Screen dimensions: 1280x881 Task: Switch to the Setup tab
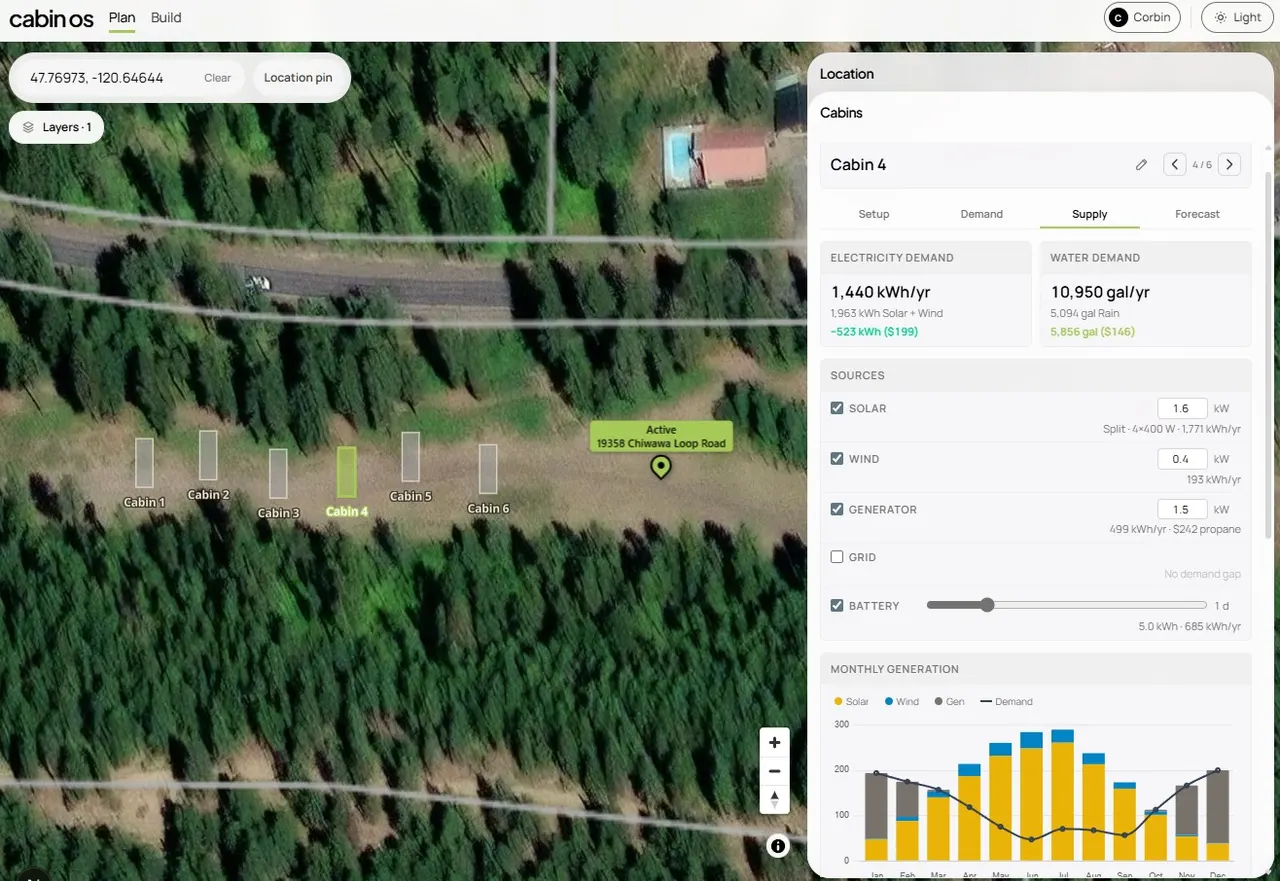[x=873, y=214]
